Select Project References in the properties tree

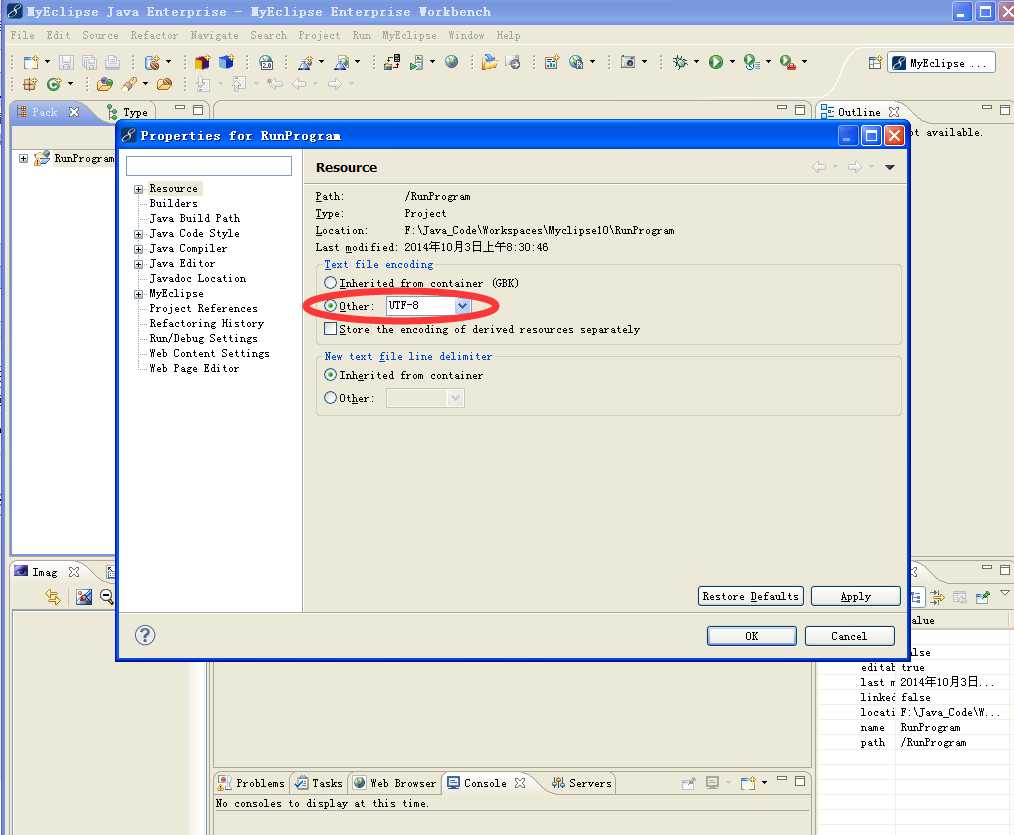(203, 308)
